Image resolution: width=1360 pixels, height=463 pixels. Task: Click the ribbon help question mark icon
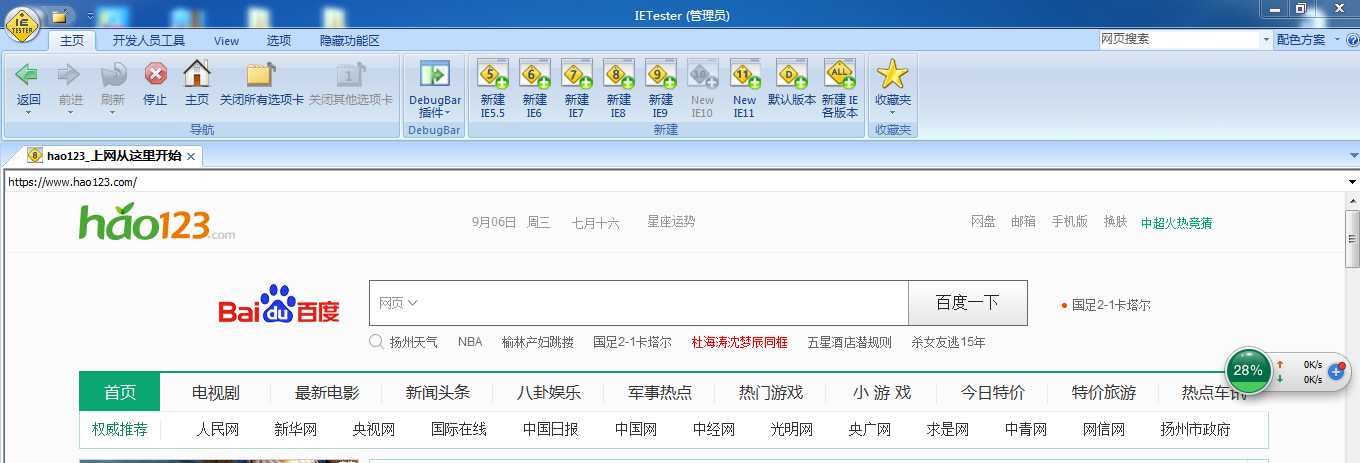coord(1351,40)
